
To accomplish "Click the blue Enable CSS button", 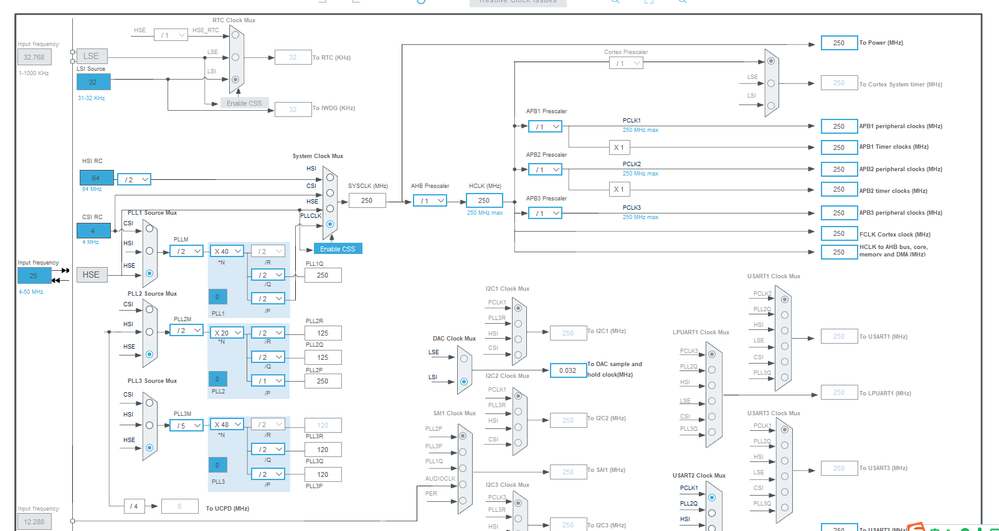I will (x=338, y=249).
